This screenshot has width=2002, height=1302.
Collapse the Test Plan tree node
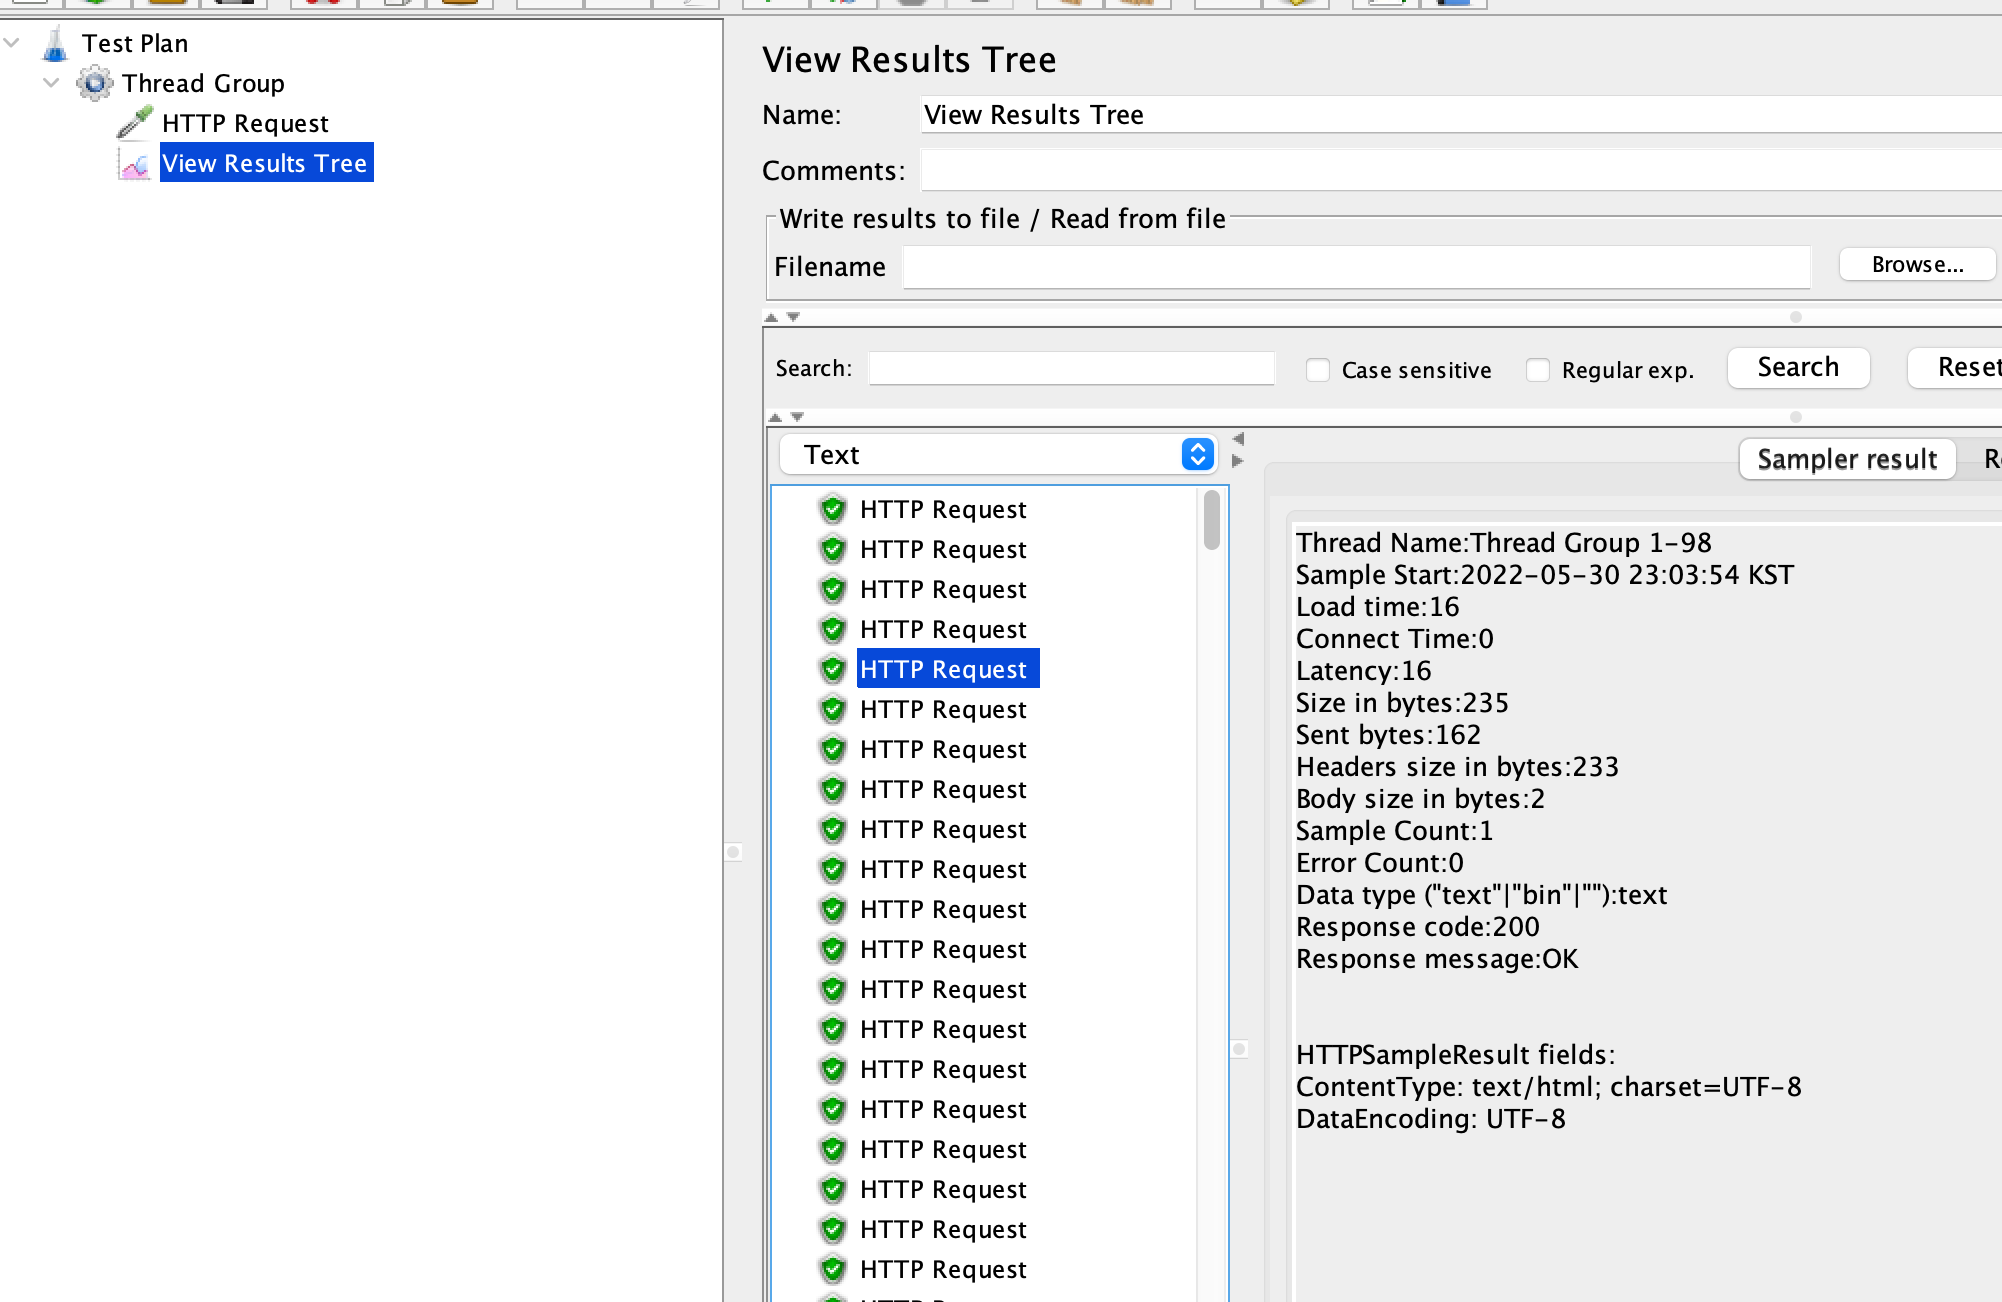click(12, 43)
